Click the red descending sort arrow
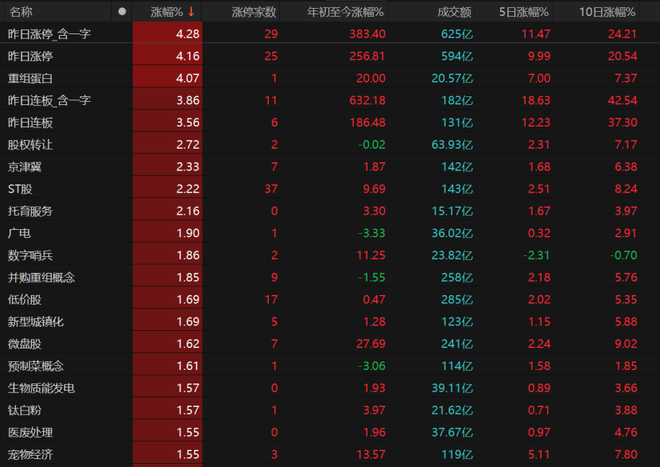660x467 pixels. pyautogui.click(x=191, y=12)
